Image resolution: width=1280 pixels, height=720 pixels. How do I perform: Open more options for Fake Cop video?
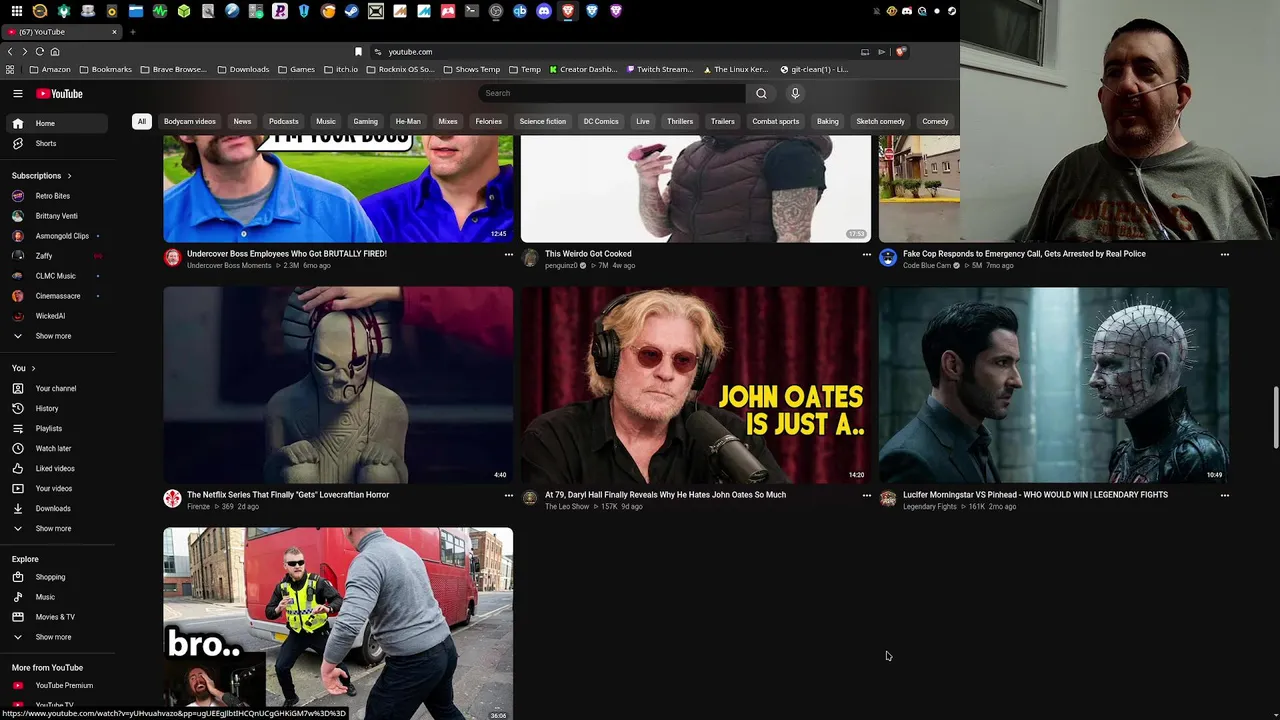coord(1224,254)
